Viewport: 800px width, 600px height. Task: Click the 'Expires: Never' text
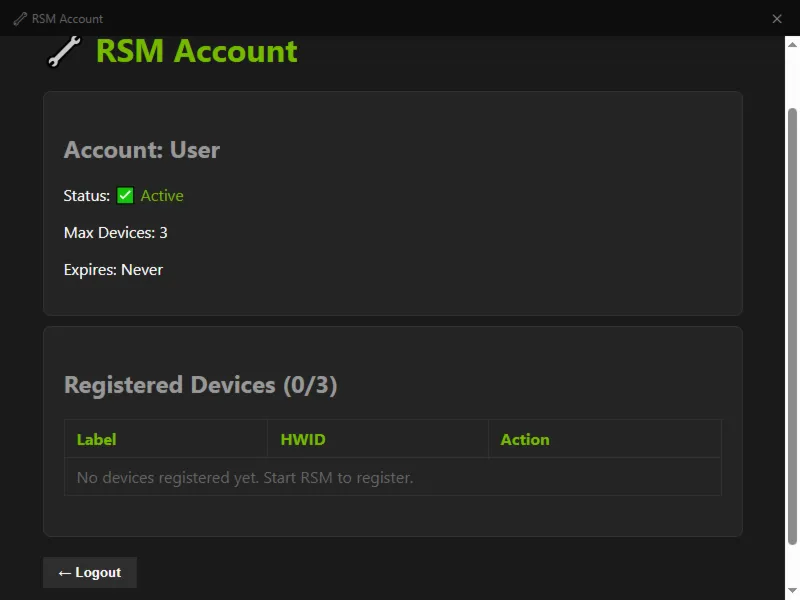click(x=113, y=269)
